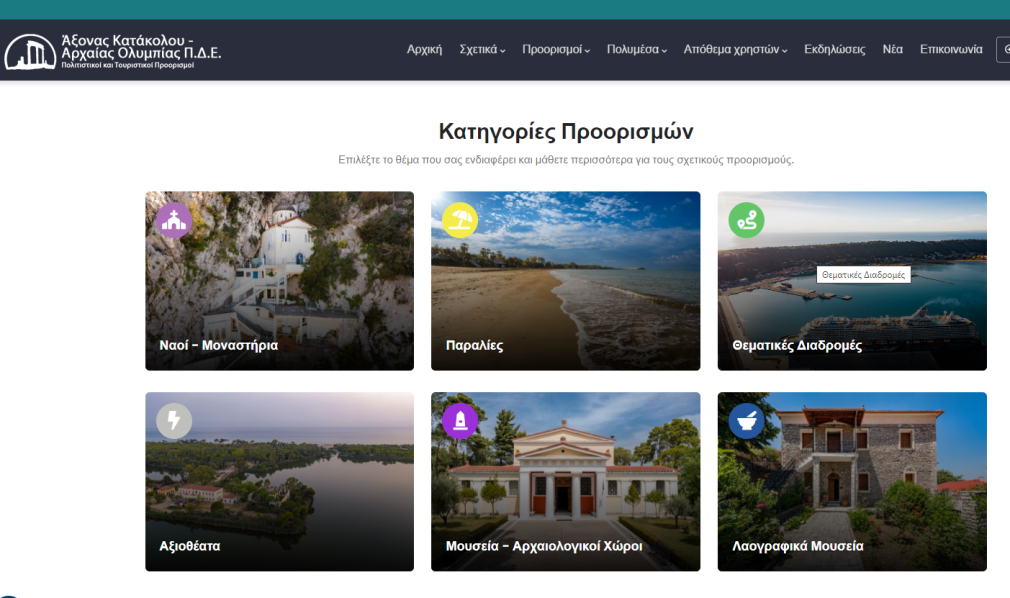Click the blue mortar icon on Λαογραφικά Μουσεία
The width and height of the screenshot is (1010, 598).
click(x=746, y=421)
